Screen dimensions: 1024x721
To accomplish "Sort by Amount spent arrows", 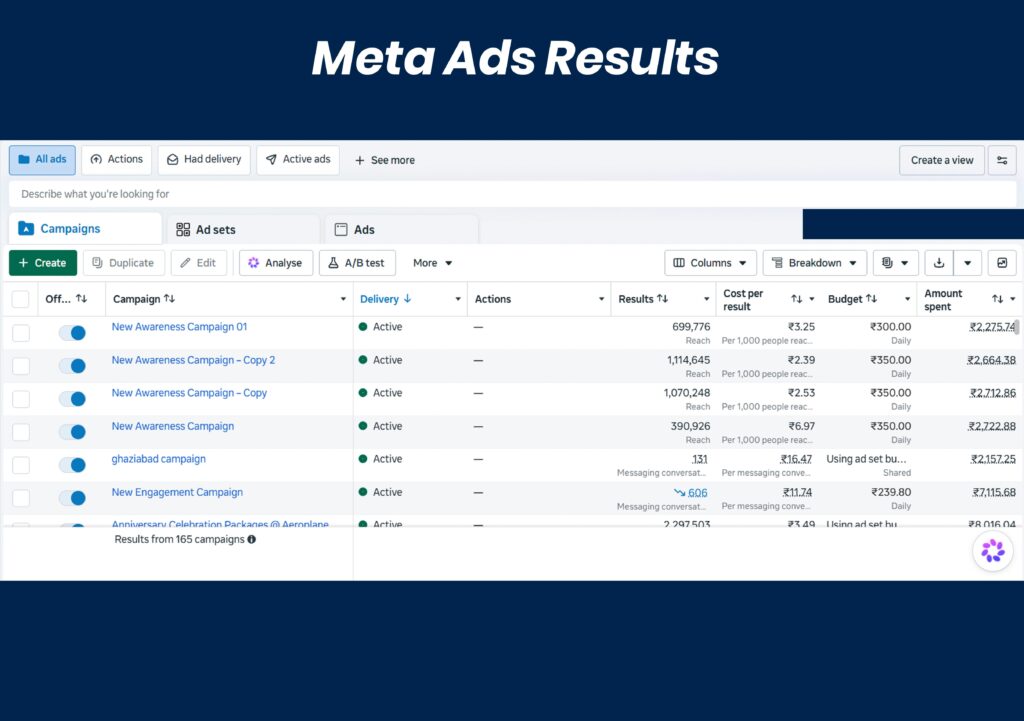I will tap(997, 299).
